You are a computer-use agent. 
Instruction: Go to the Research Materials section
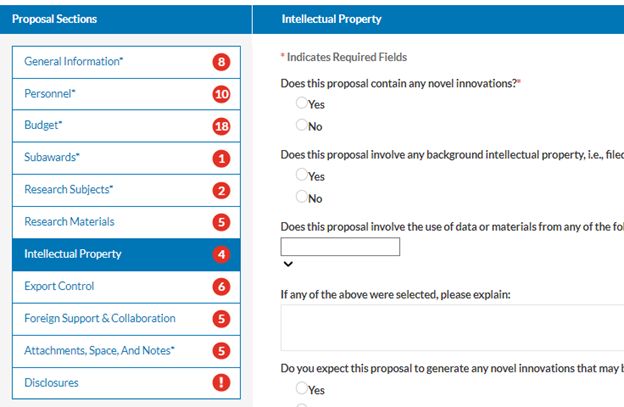click(x=69, y=222)
